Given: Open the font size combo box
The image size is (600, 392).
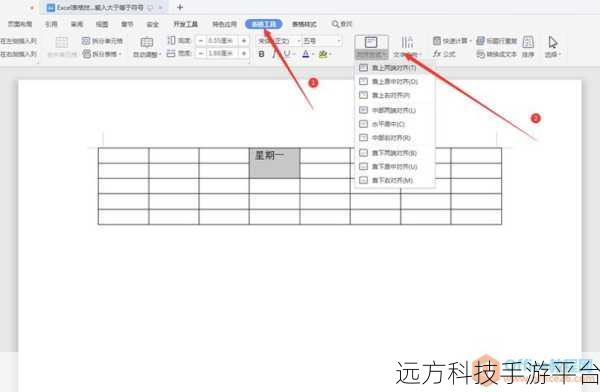Looking at the screenshot, I should pos(322,41).
